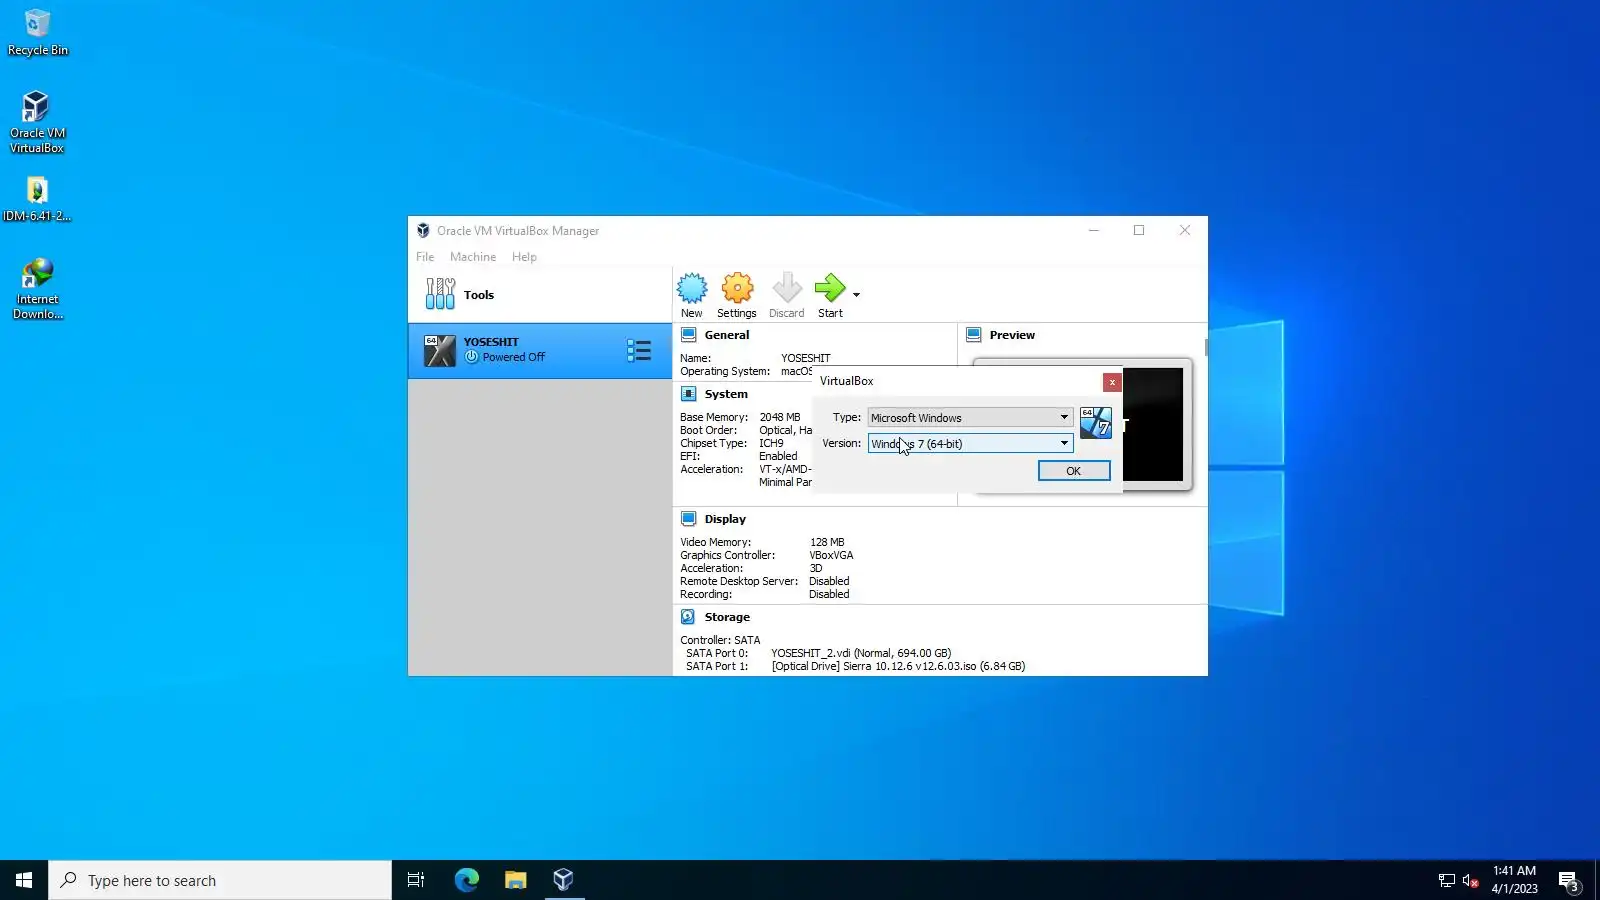Screen dimensions: 1600x900
Task: Open the network status tray icon
Action: click(1446, 881)
